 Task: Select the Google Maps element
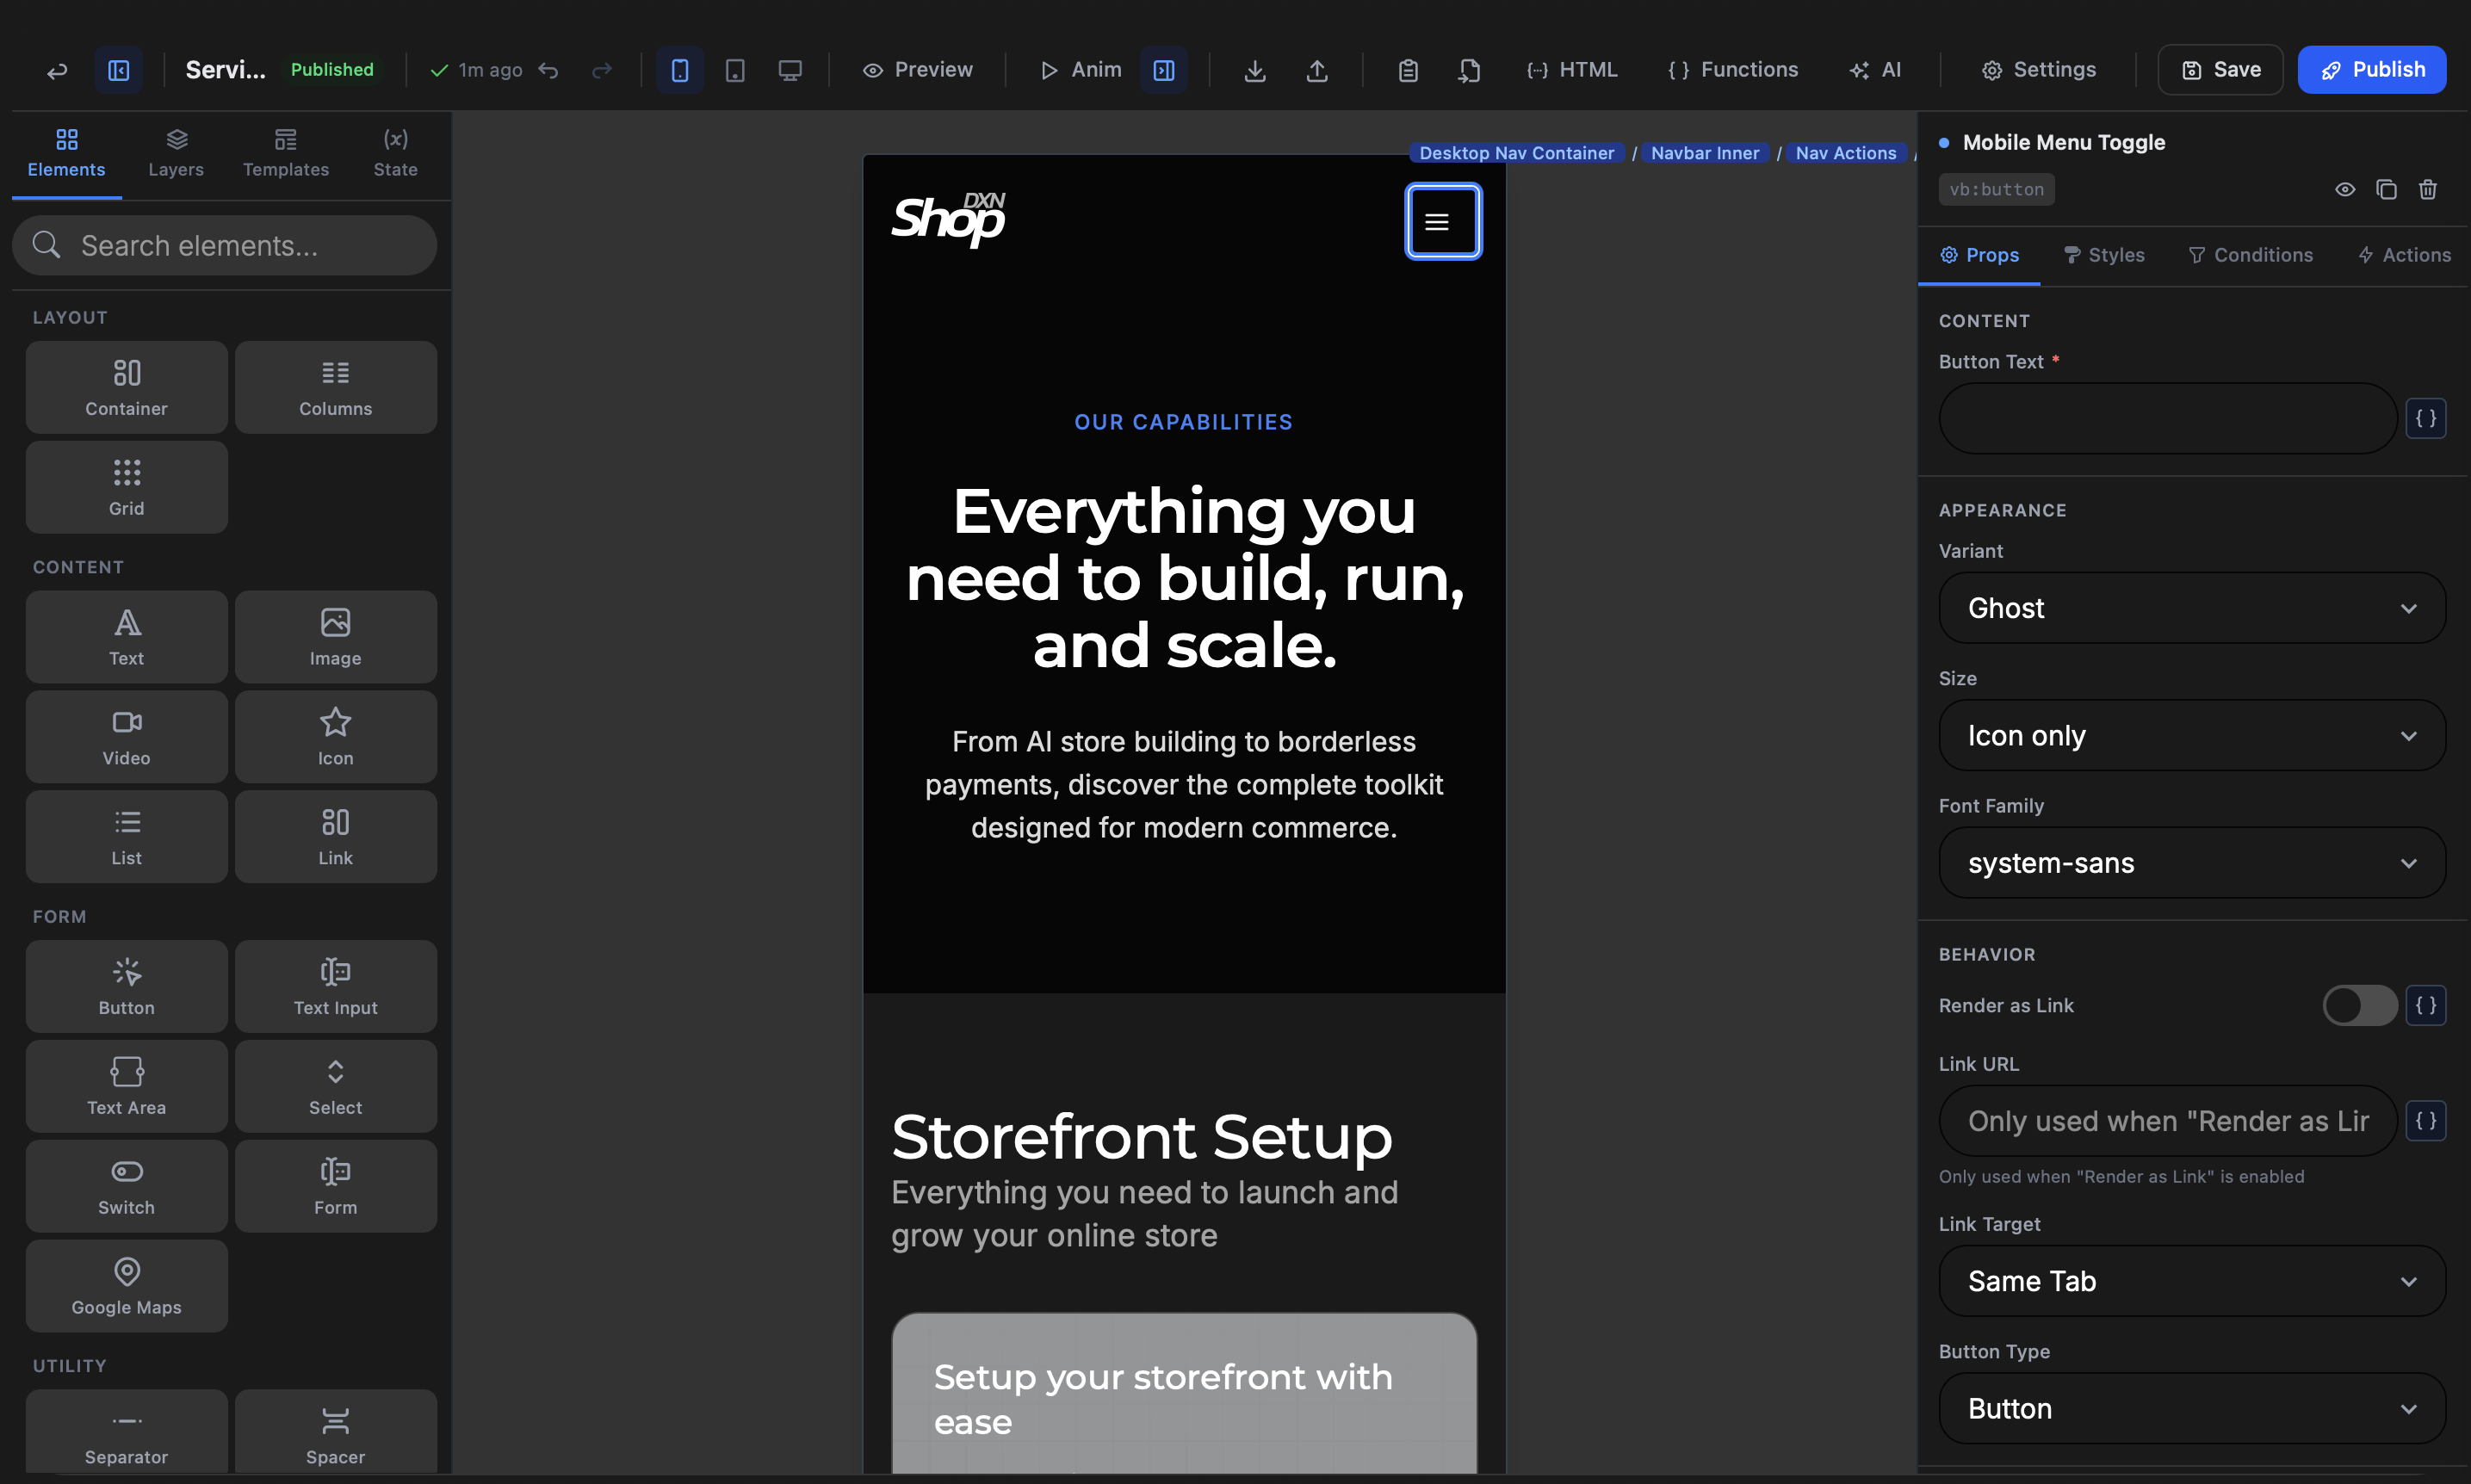point(127,1286)
